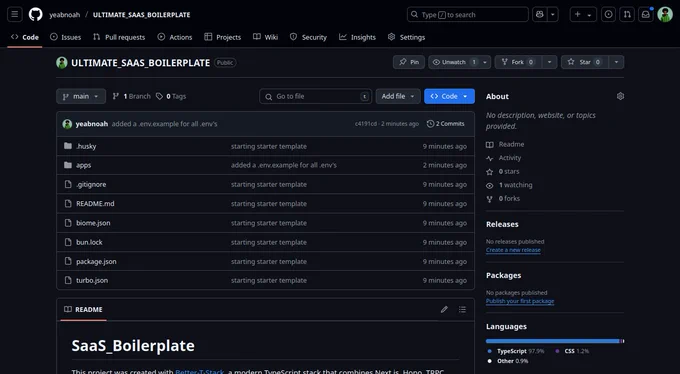Open the README outline list icon

[x=462, y=309]
